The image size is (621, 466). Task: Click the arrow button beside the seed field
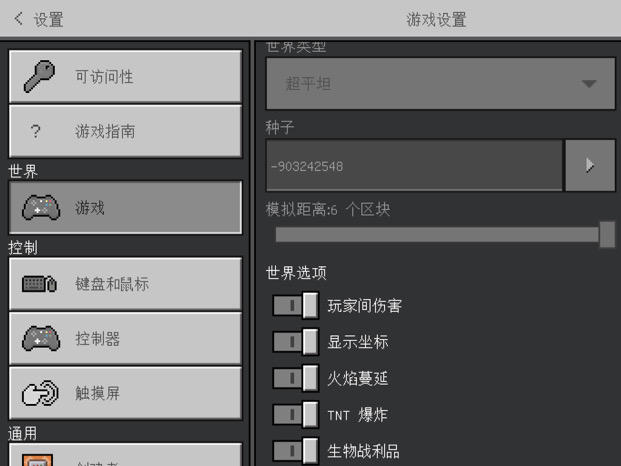tap(590, 165)
